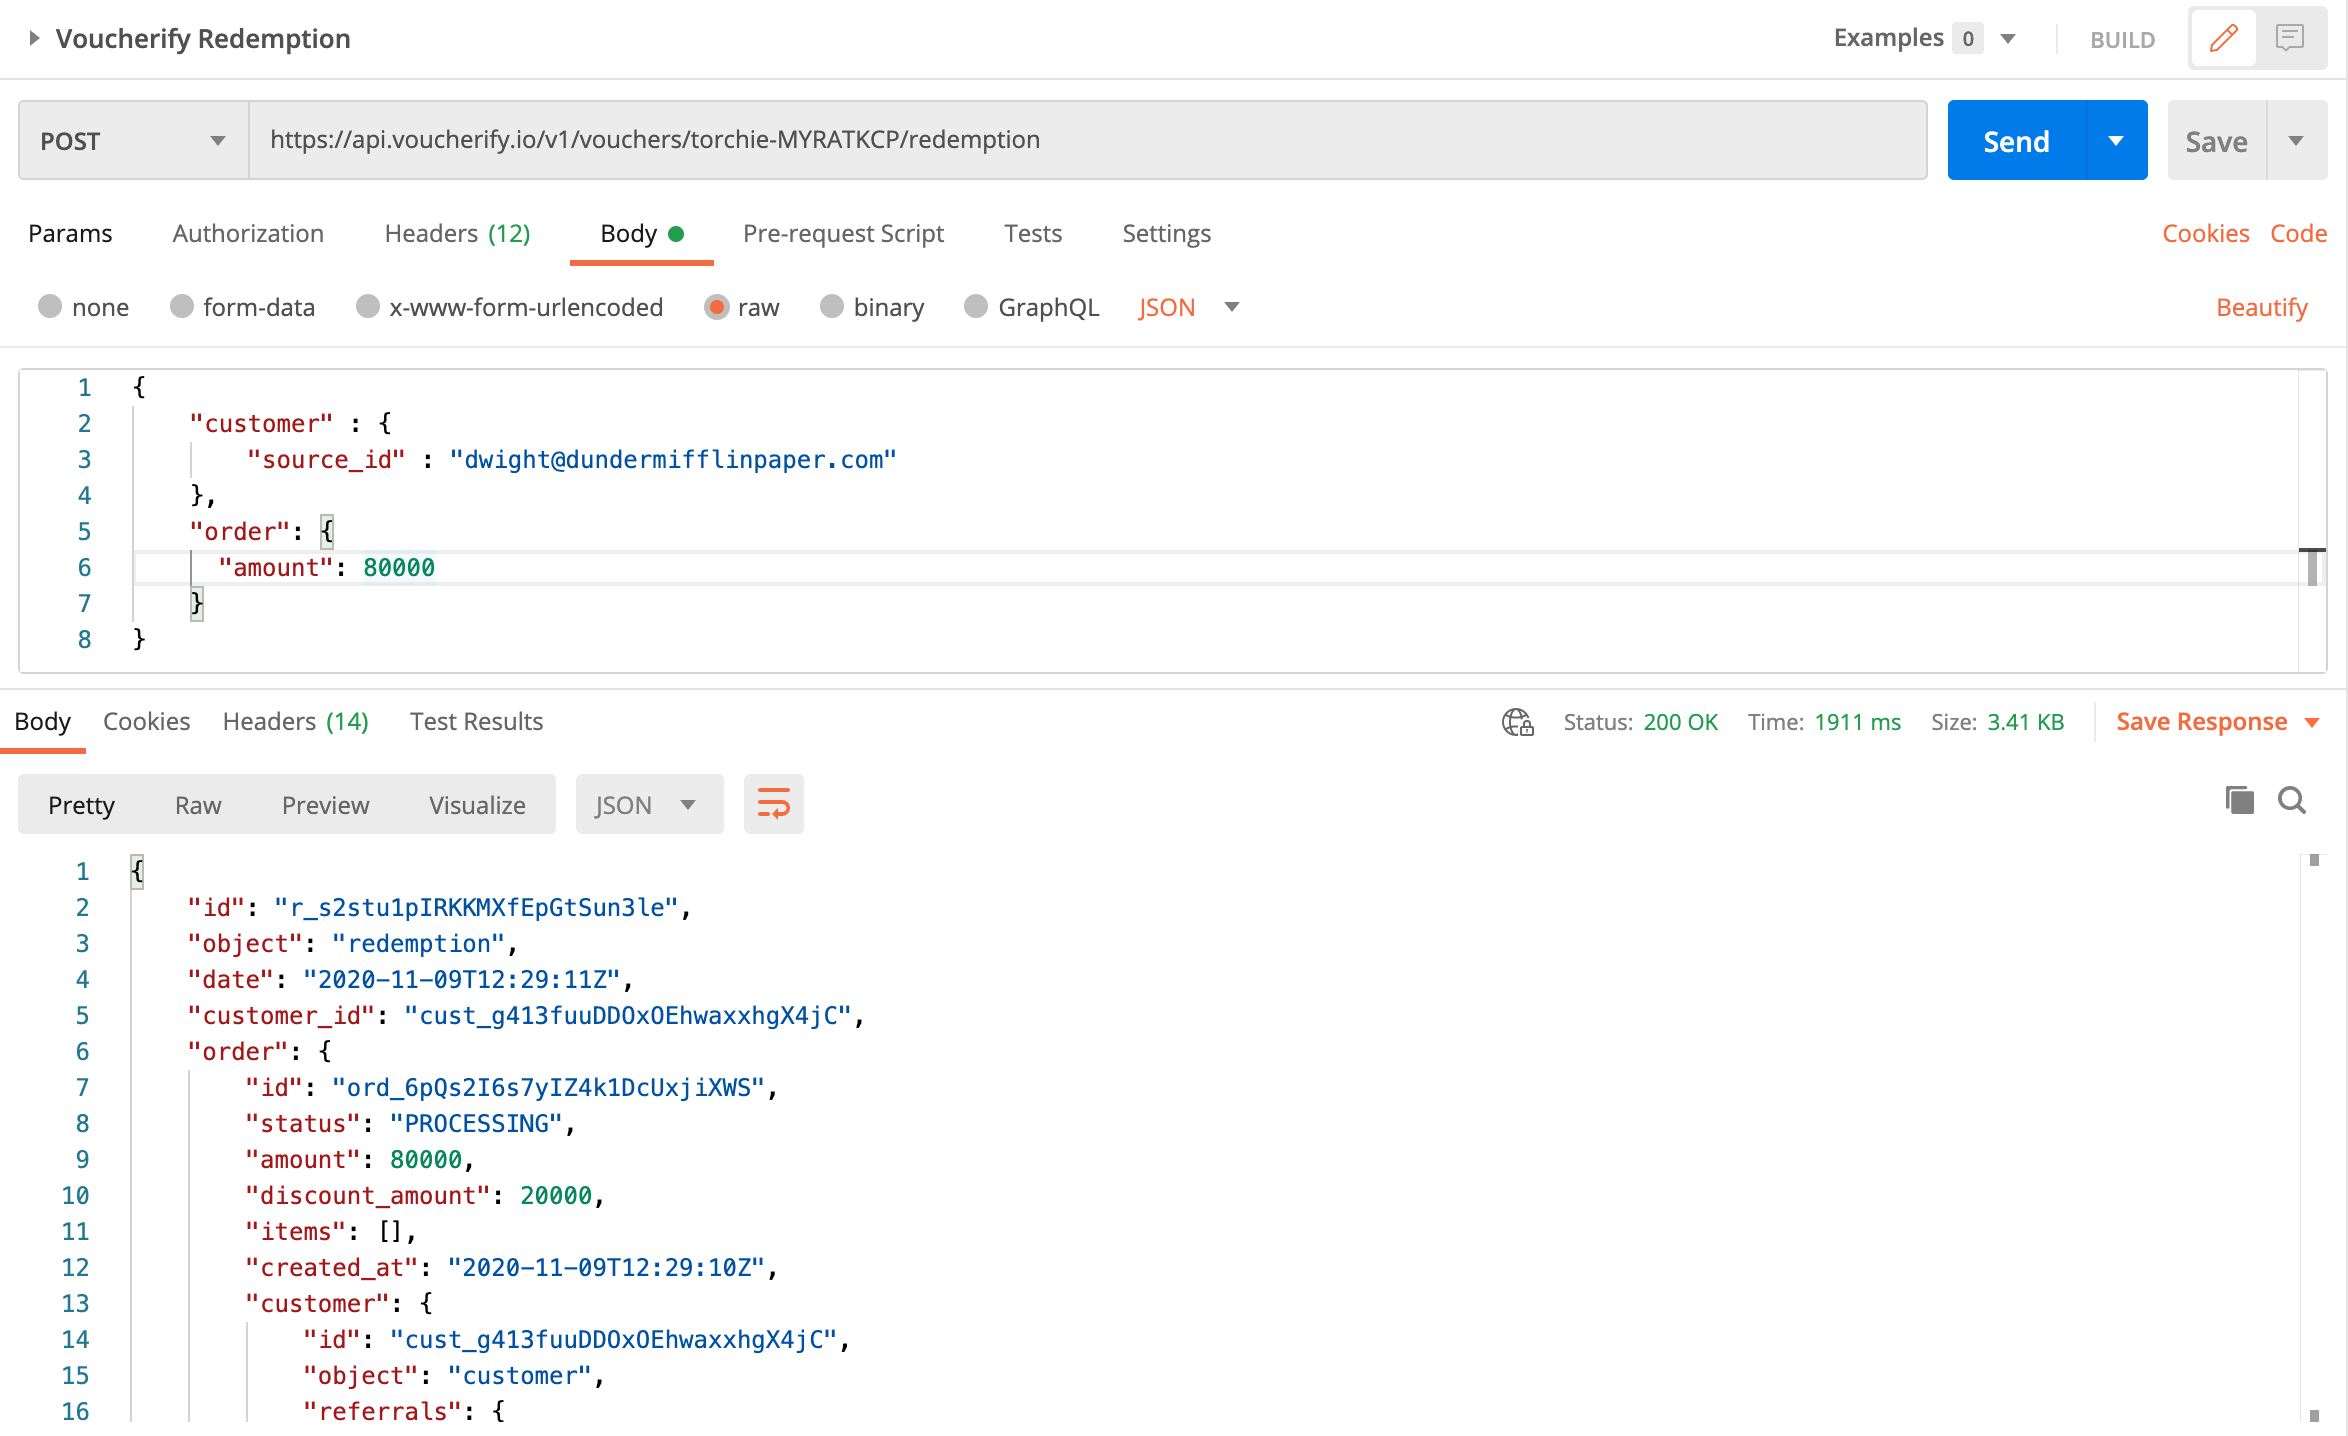Switch to the Headers (12) tab
The height and width of the screenshot is (1436, 2348).
point(457,233)
